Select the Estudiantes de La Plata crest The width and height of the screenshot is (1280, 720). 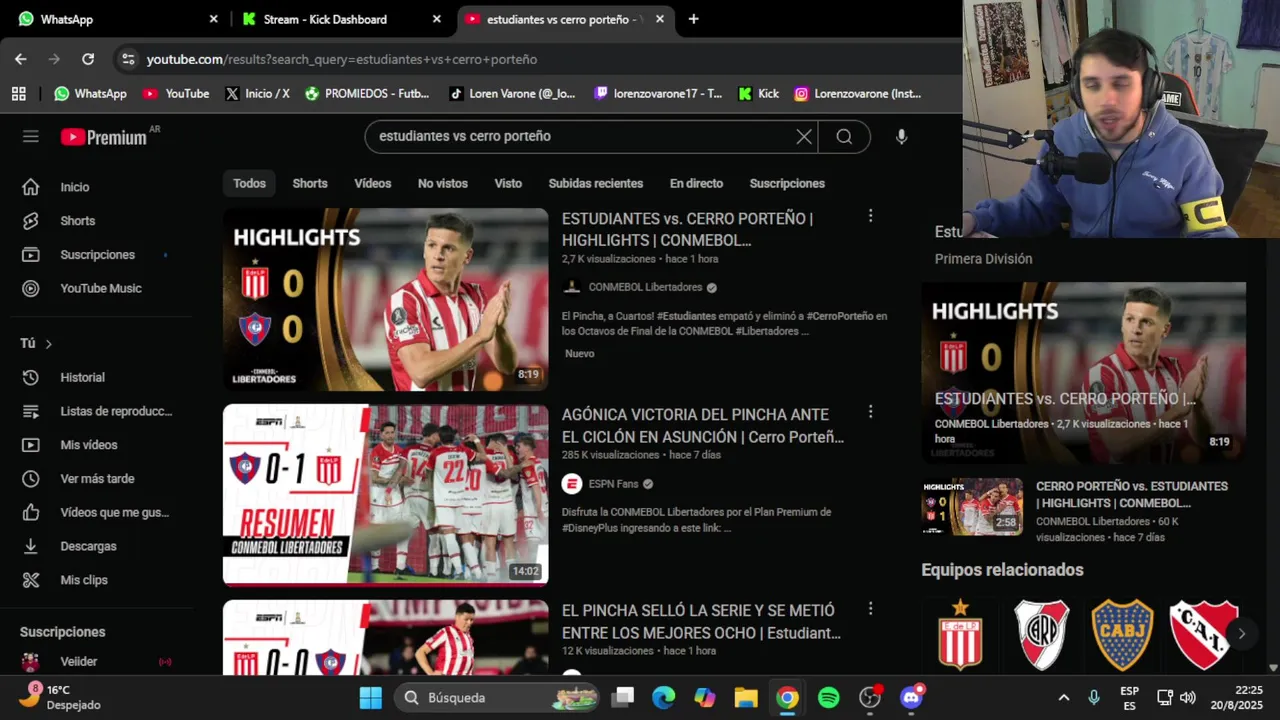coord(960,634)
